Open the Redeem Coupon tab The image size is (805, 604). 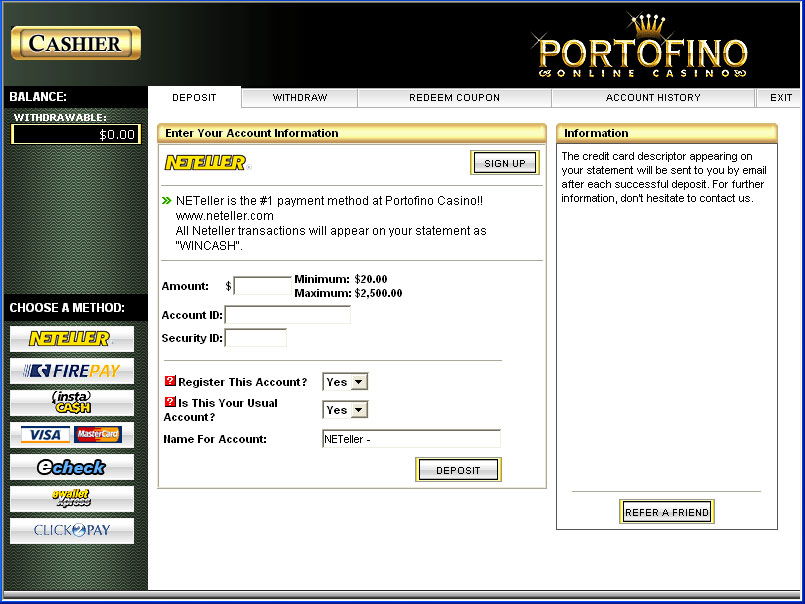(x=454, y=98)
